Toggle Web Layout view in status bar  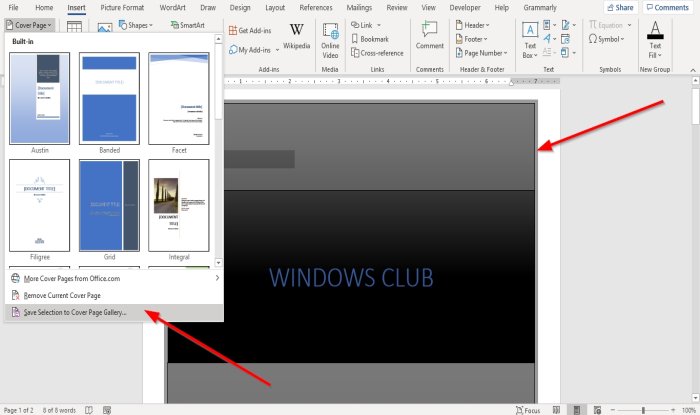click(597, 410)
